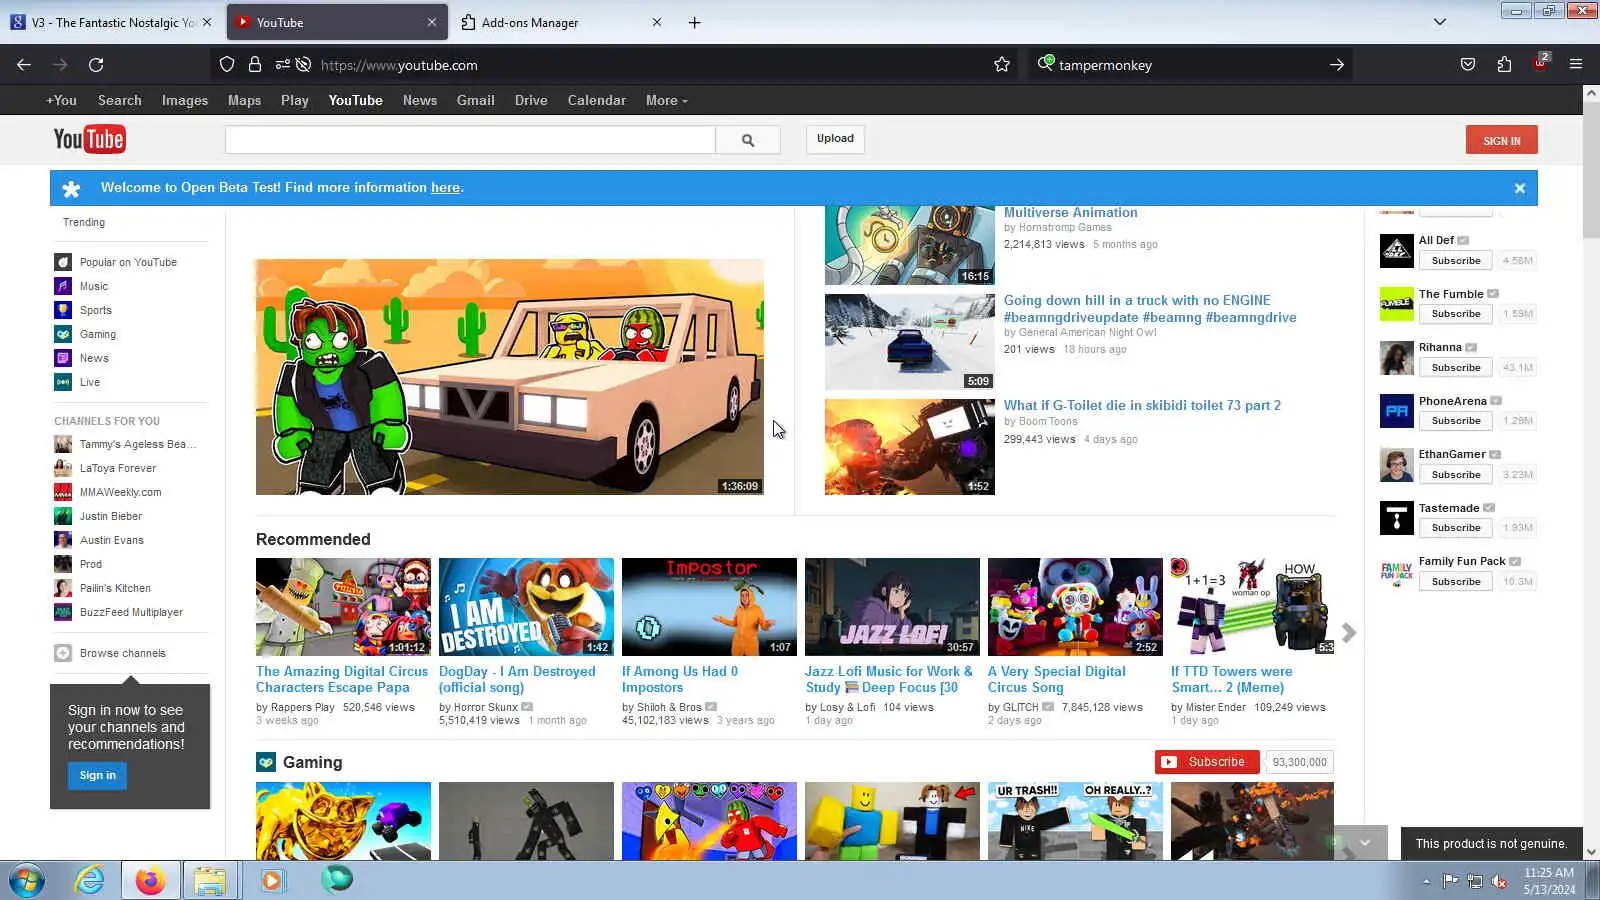This screenshot has height=900, width=1600.
Task: Click the Sports category icon
Action: pos(63,310)
